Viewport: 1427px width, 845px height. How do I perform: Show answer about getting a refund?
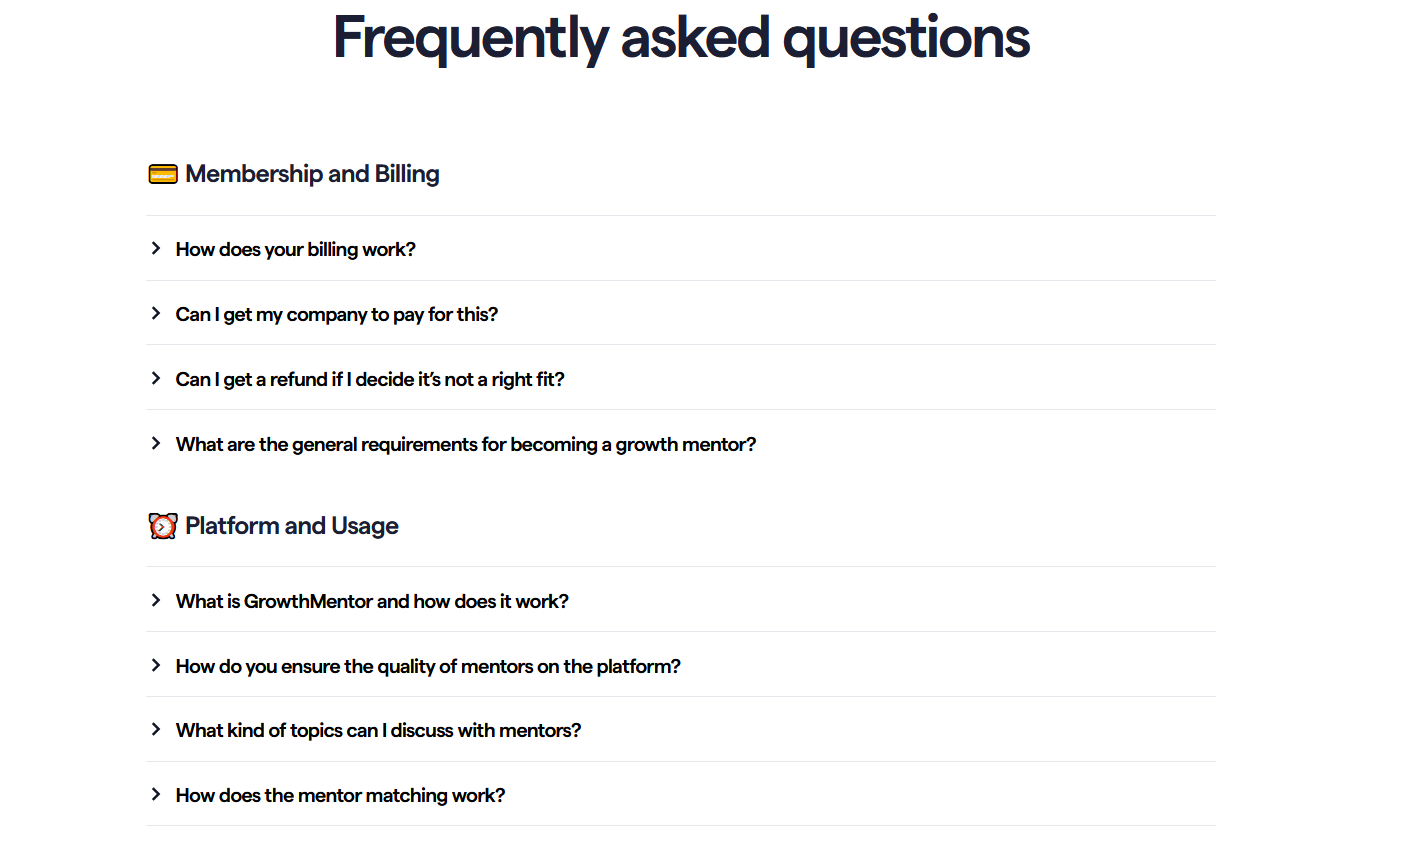[370, 379]
